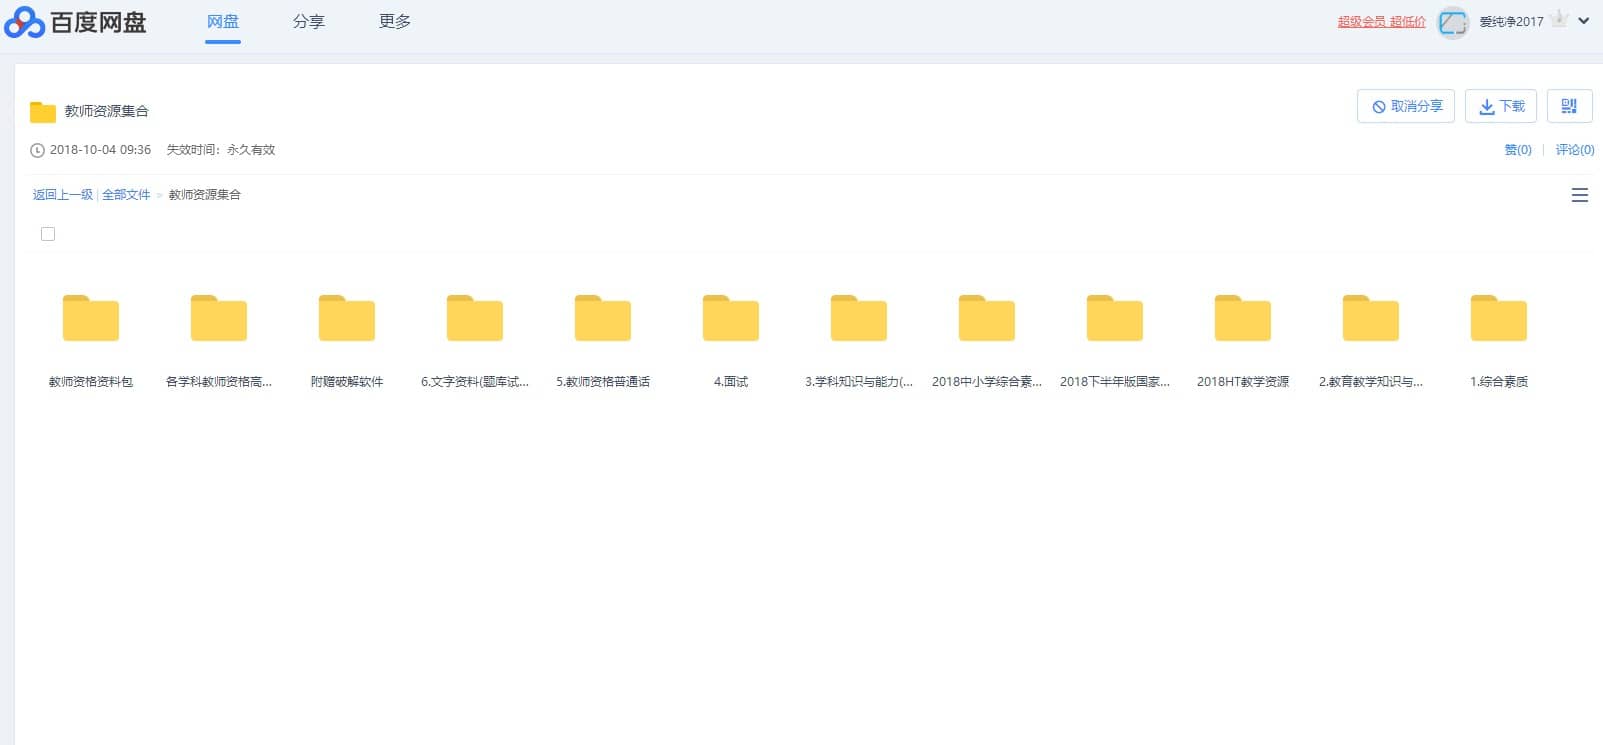Tick the select-all files checkbox
The image size is (1603, 745).
point(48,234)
